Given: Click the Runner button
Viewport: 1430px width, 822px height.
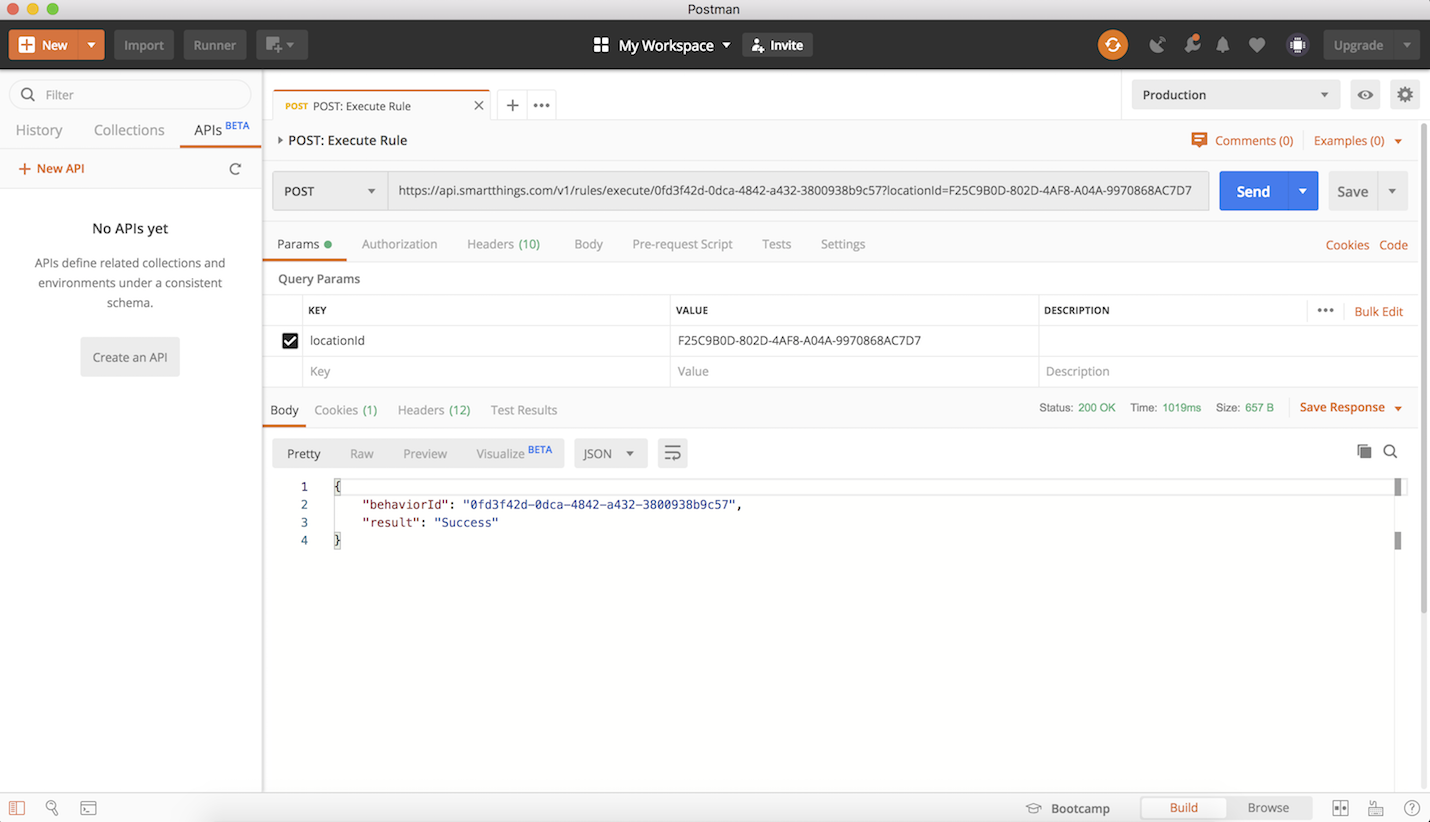Looking at the screenshot, I should tap(215, 45).
